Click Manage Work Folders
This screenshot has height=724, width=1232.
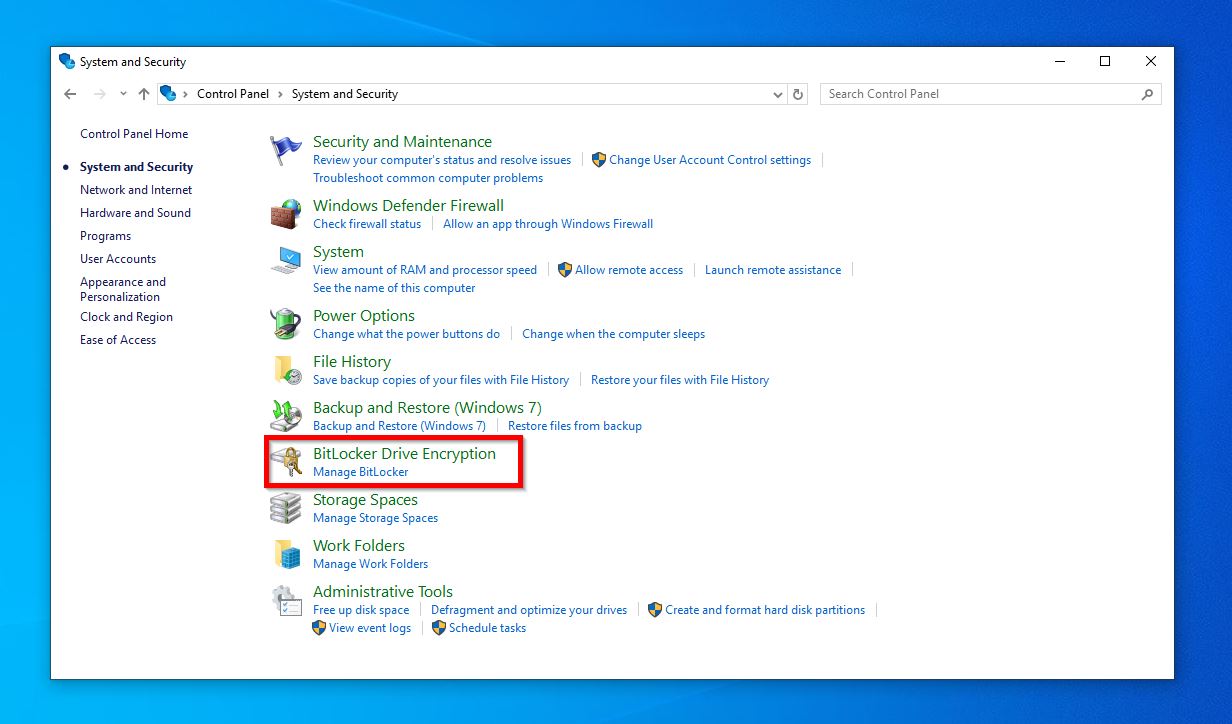(370, 564)
